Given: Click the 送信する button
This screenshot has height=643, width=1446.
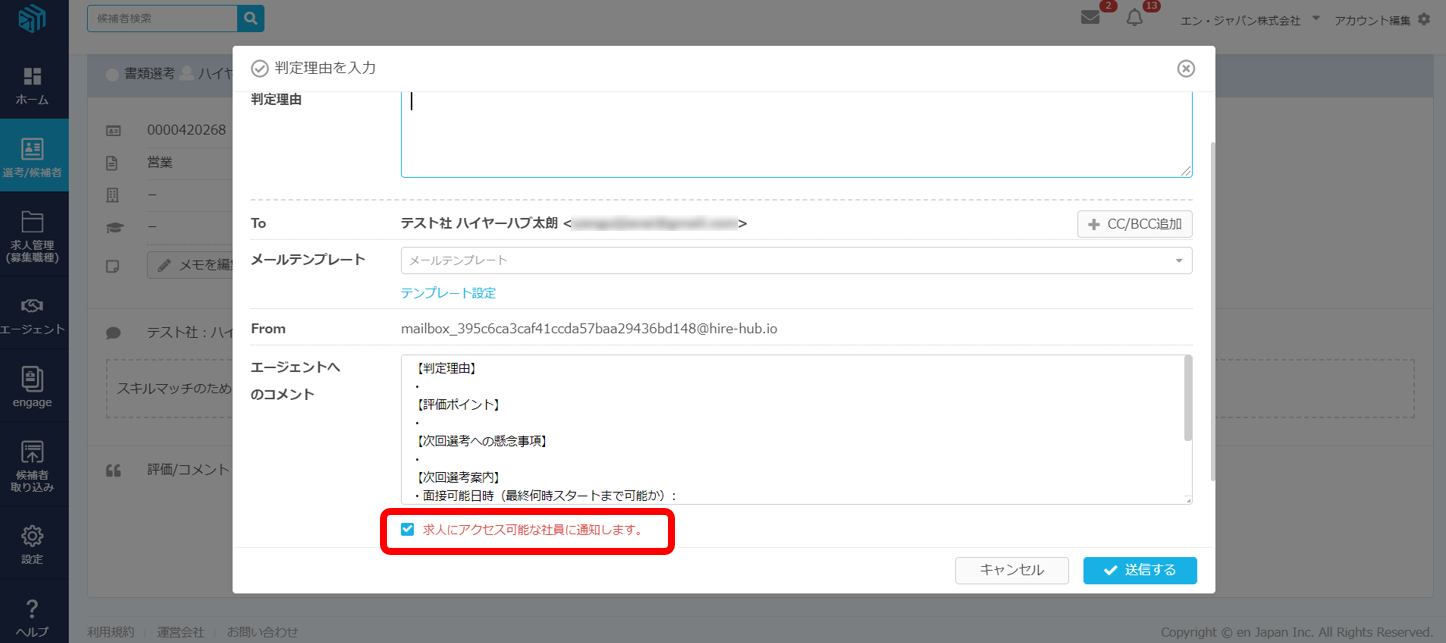Looking at the screenshot, I should (1139, 570).
